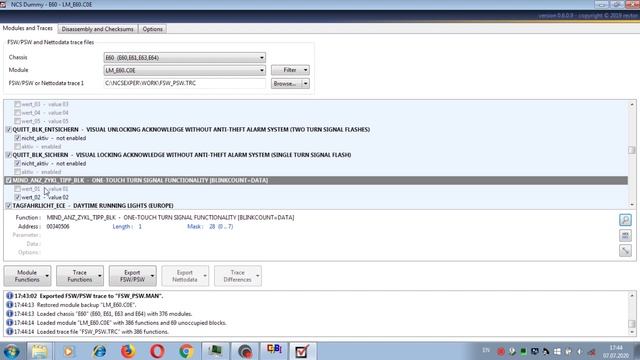This screenshot has width=640, height=360.
Task: Open the Browse button dropdown arrow
Action: [x=305, y=84]
